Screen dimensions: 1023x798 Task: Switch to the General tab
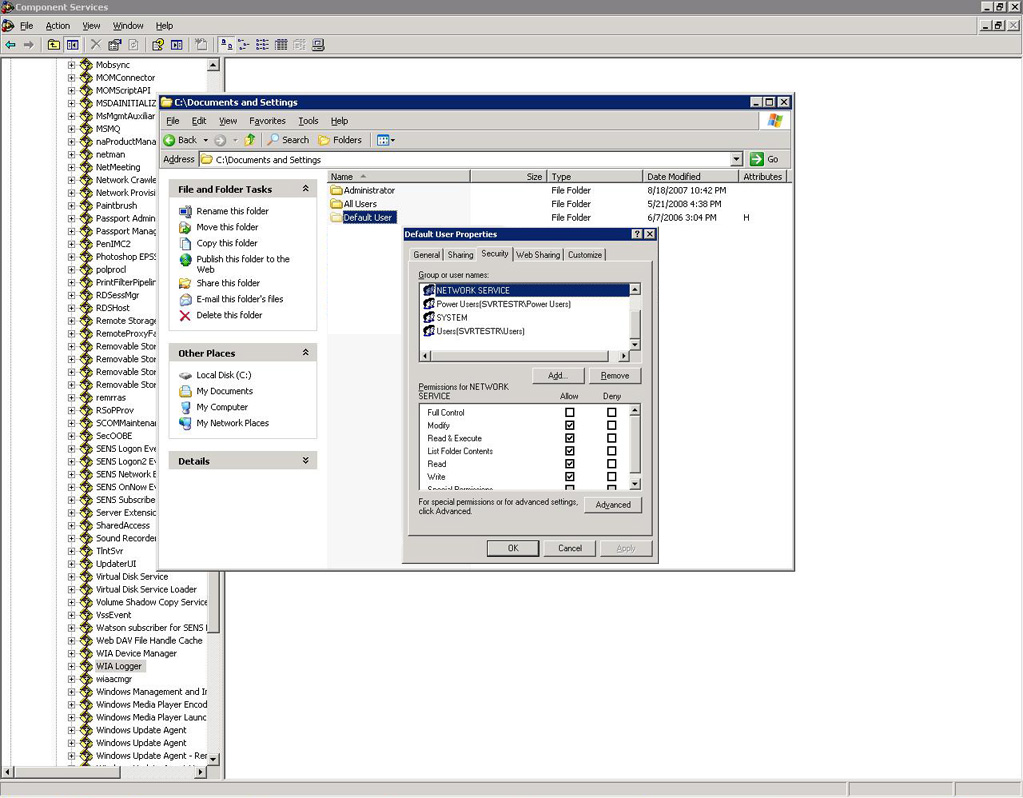(427, 255)
